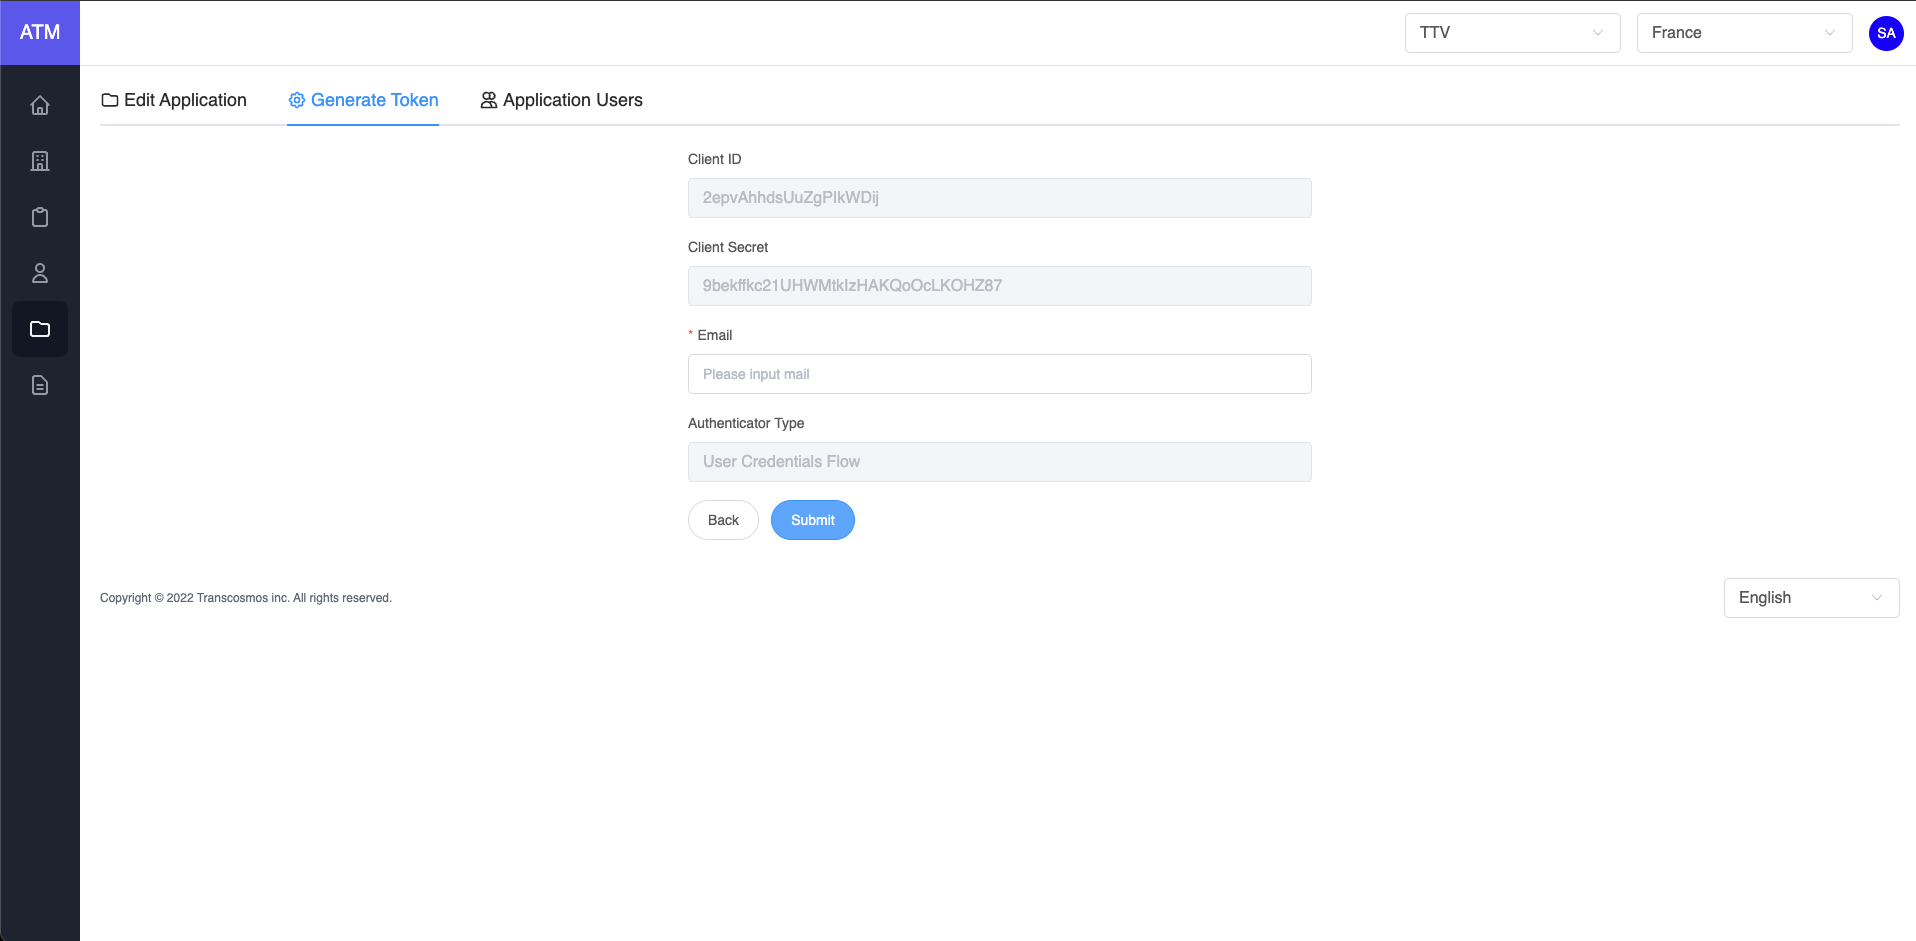Click the SA user avatar
Viewport: 1916px width, 941px height.
(1885, 33)
